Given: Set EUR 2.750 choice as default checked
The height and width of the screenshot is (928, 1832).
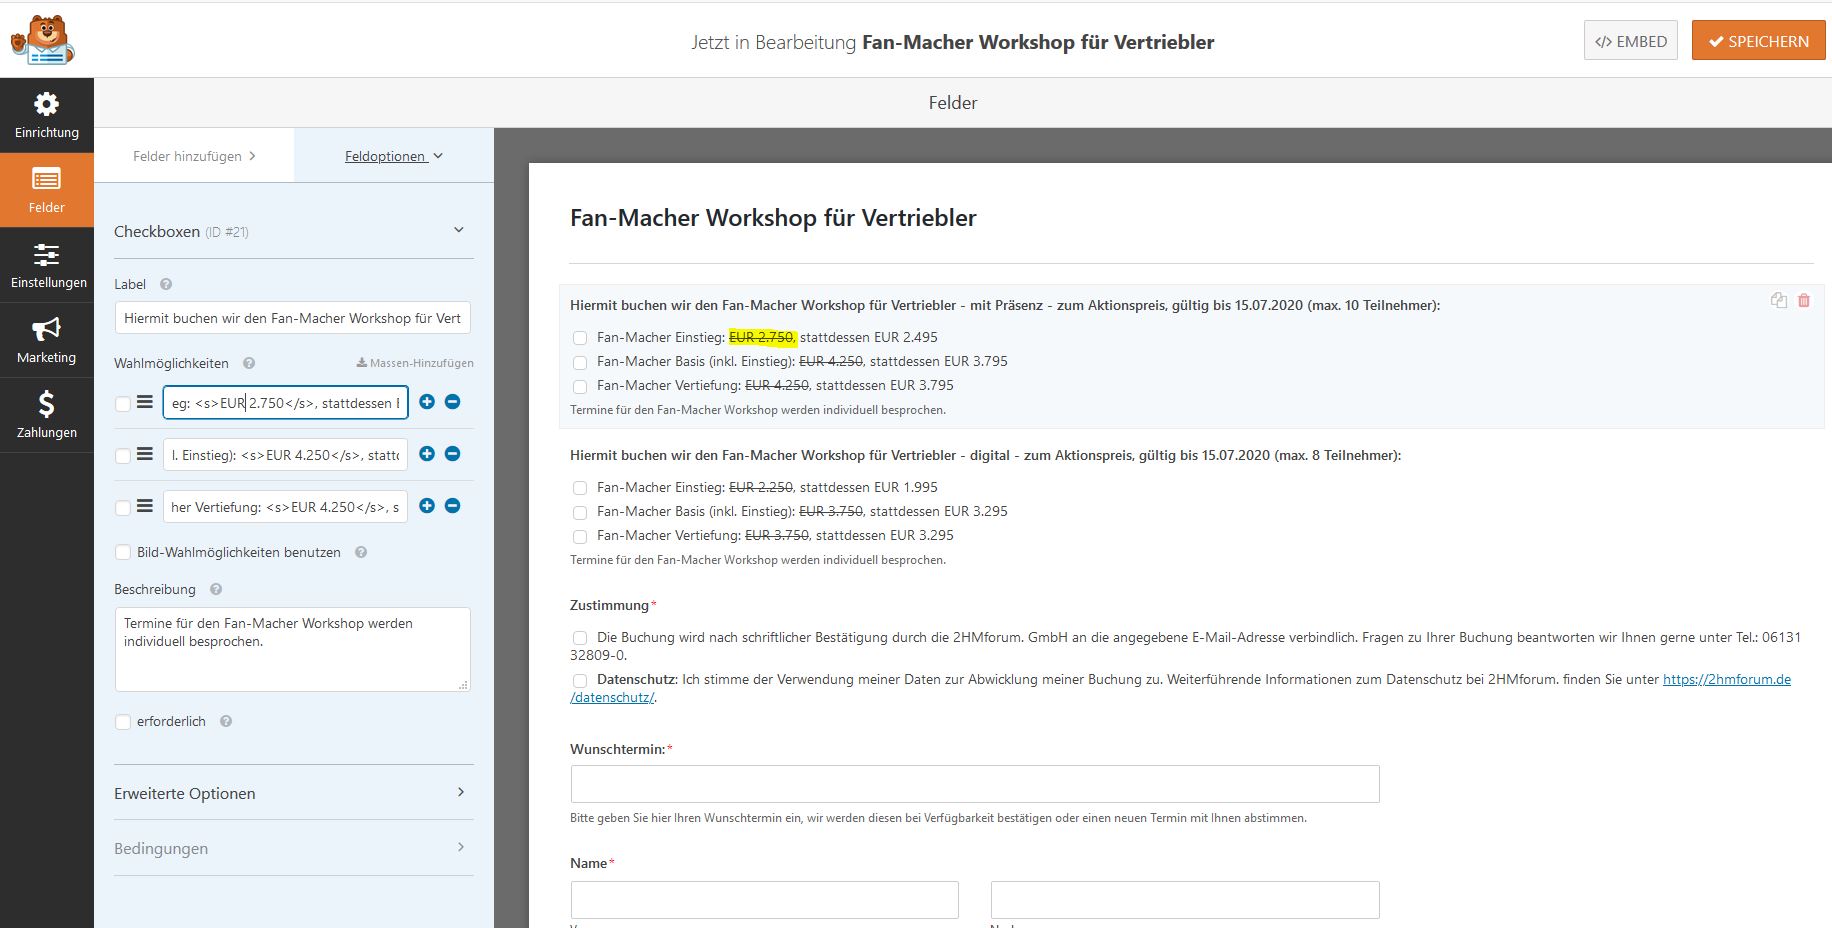Looking at the screenshot, I should click(x=123, y=404).
